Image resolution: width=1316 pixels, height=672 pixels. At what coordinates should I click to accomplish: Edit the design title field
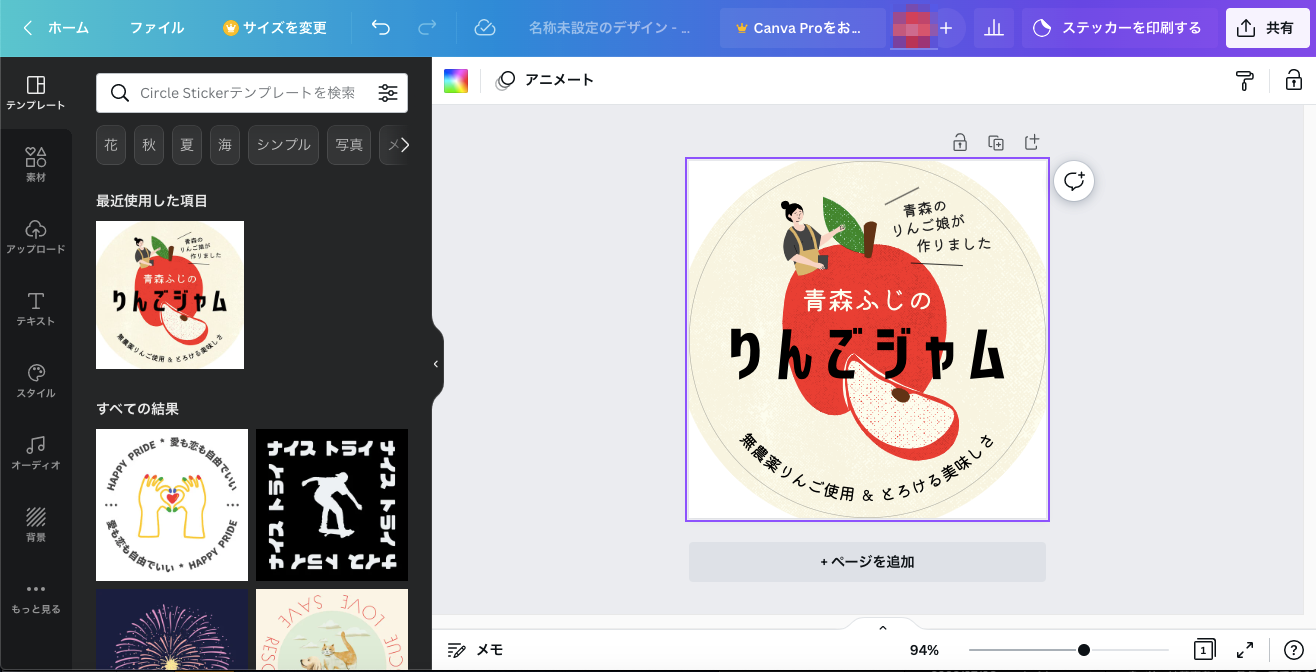click(609, 28)
